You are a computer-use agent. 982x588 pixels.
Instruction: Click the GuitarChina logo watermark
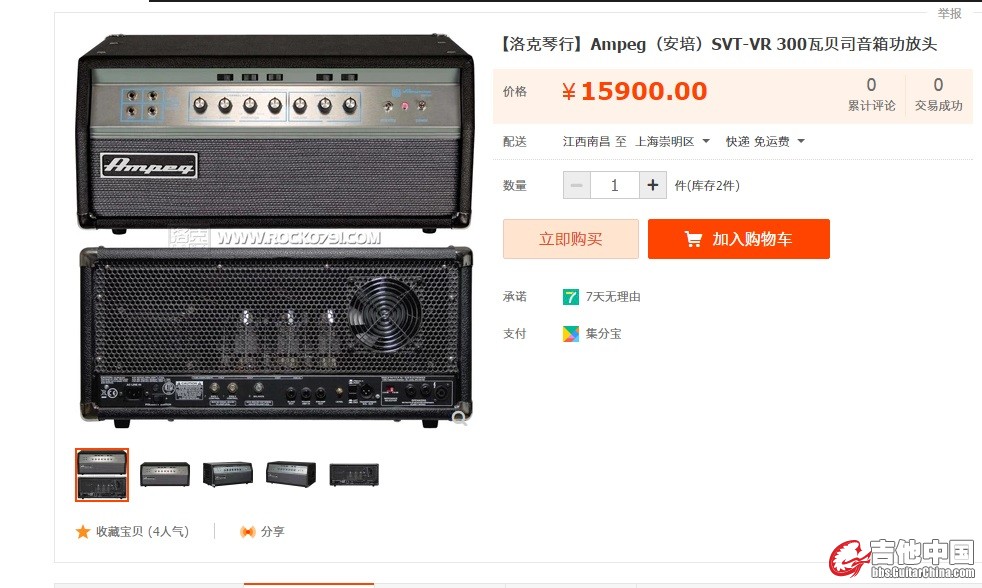point(902,559)
